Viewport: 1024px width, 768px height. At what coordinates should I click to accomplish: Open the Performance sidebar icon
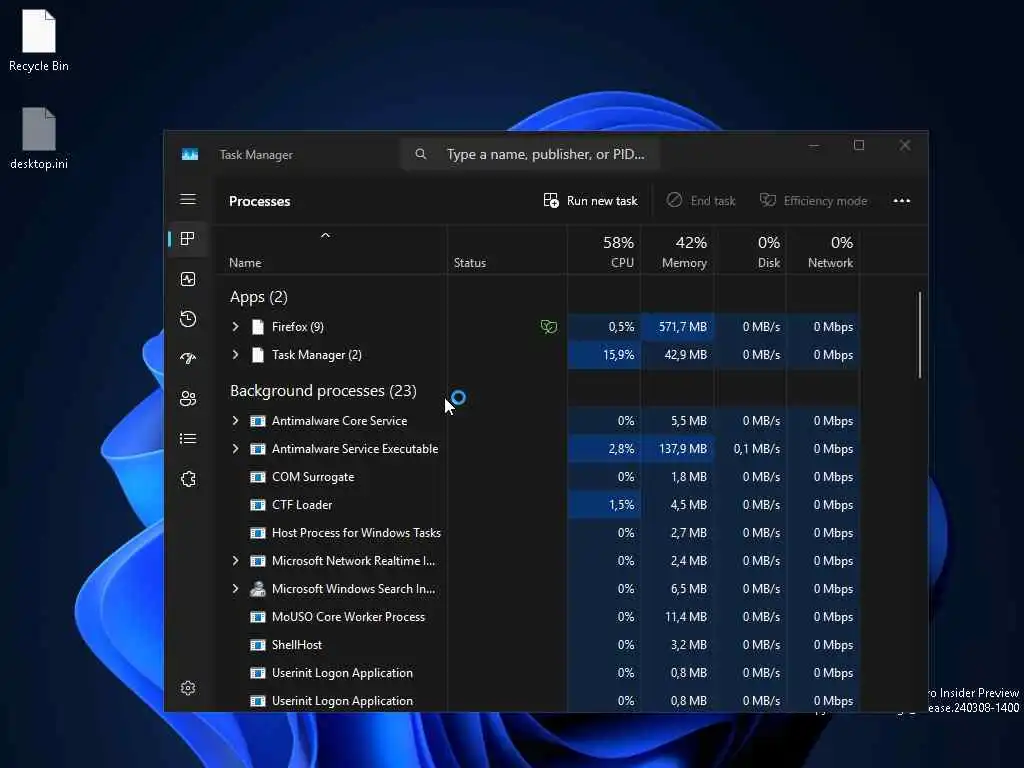click(x=188, y=280)
